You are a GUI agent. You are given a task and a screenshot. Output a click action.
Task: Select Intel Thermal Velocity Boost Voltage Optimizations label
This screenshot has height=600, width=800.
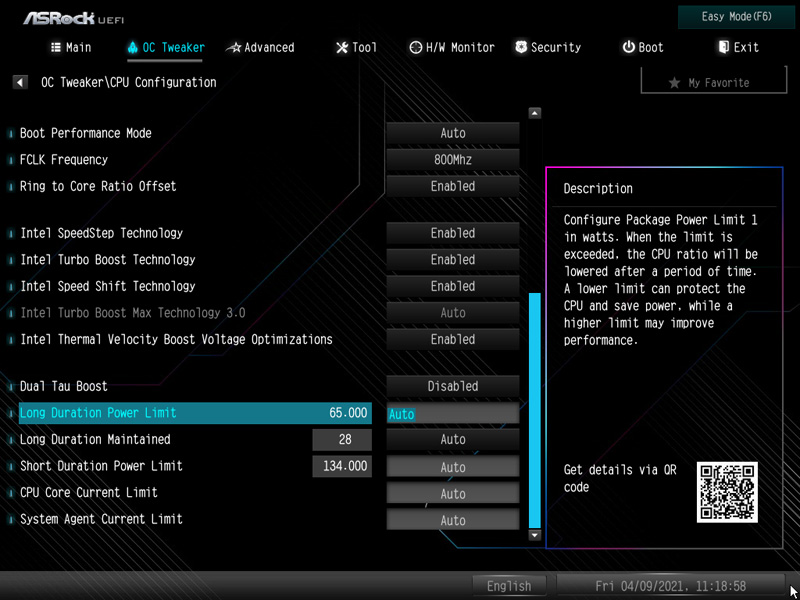(176, 339)
